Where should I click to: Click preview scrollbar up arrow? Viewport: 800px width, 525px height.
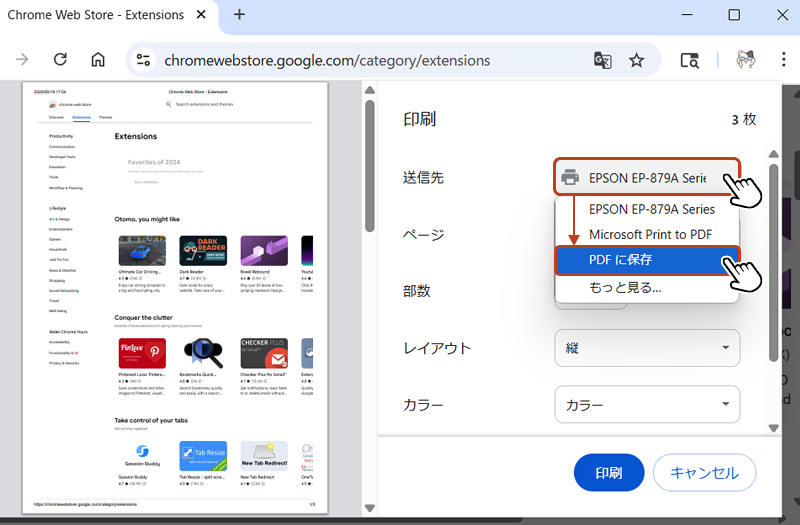click(x=370, y=90)
